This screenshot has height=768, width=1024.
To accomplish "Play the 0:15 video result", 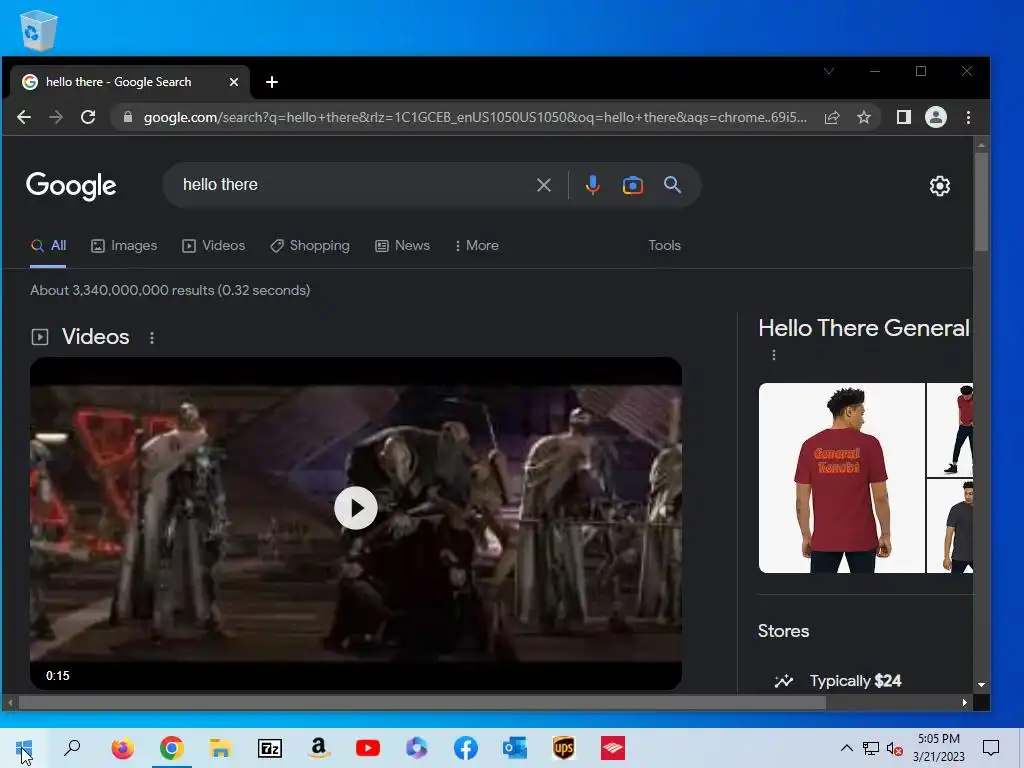I will coord(356,508).
